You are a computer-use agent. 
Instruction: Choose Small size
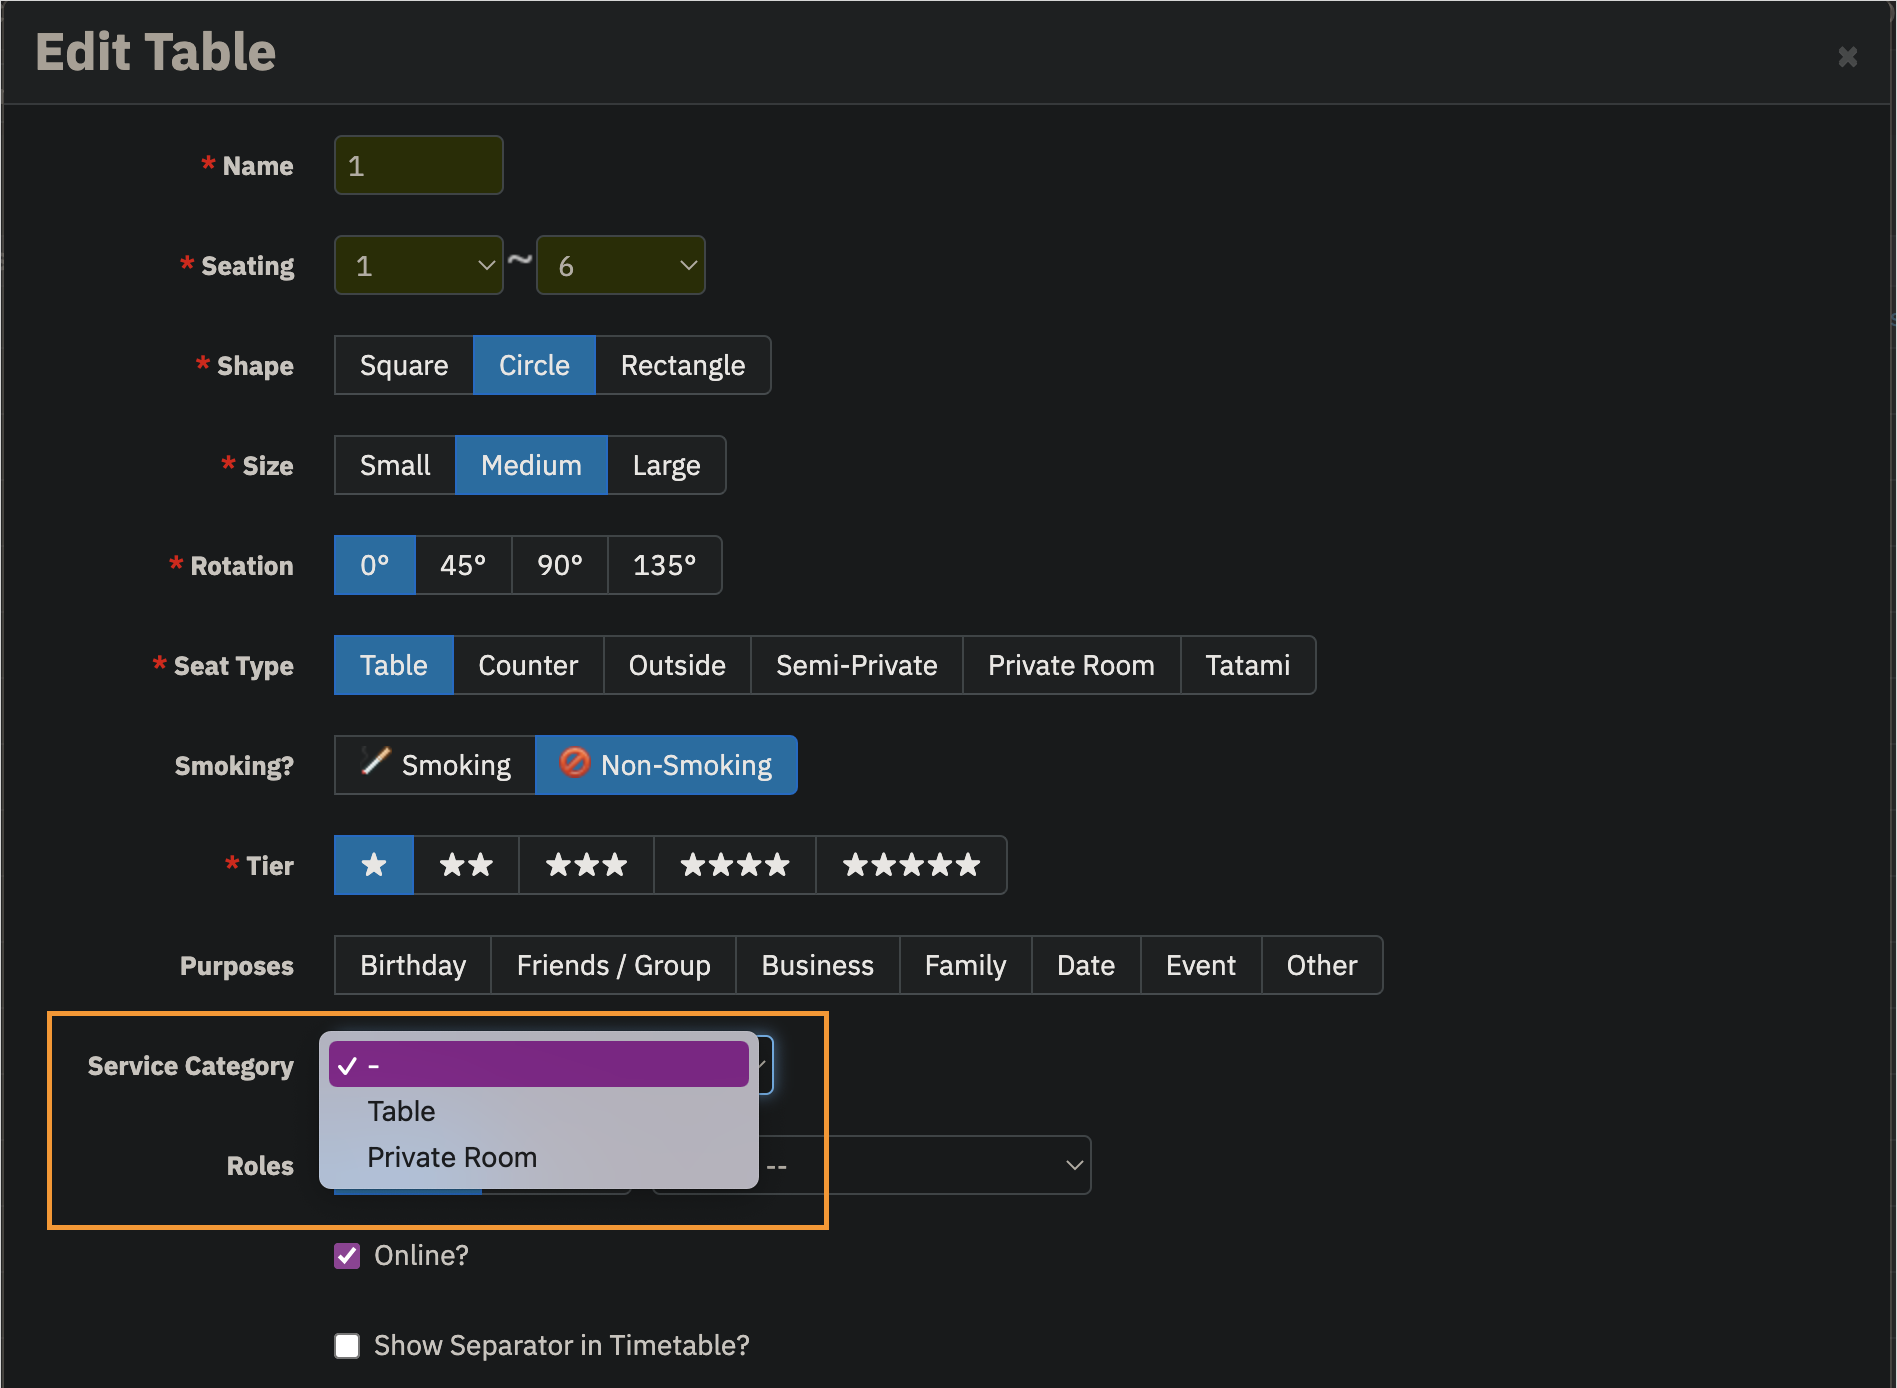pyautogui.click(x=395, y=465)
